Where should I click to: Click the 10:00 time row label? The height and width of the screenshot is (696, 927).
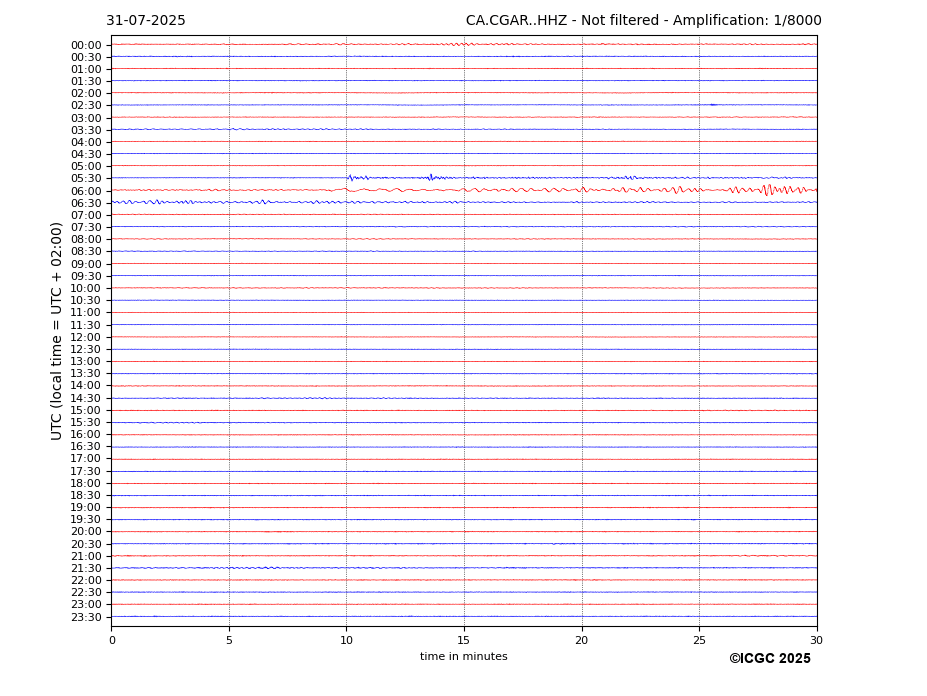(x=86, y=288)
